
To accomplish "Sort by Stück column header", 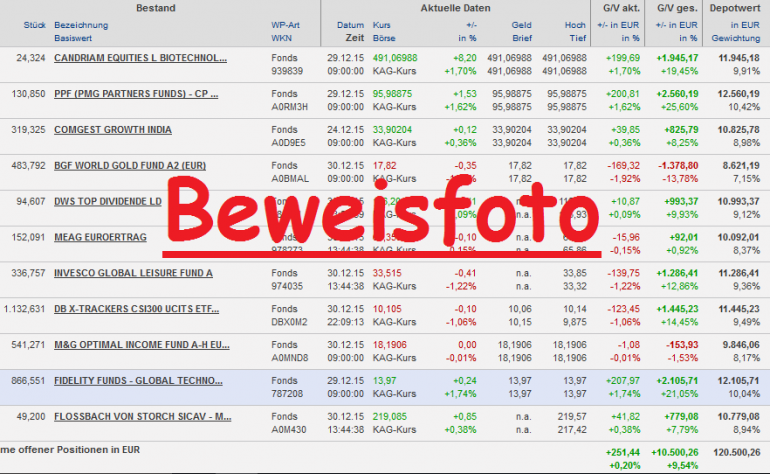I will click(34, 25).
